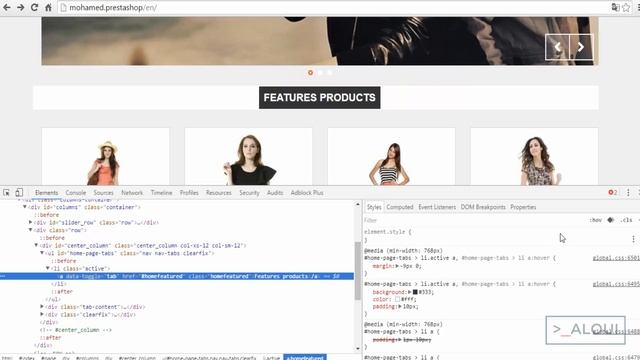
Task: Switch to the Styles sidebar tab
Action: point(374,207)
